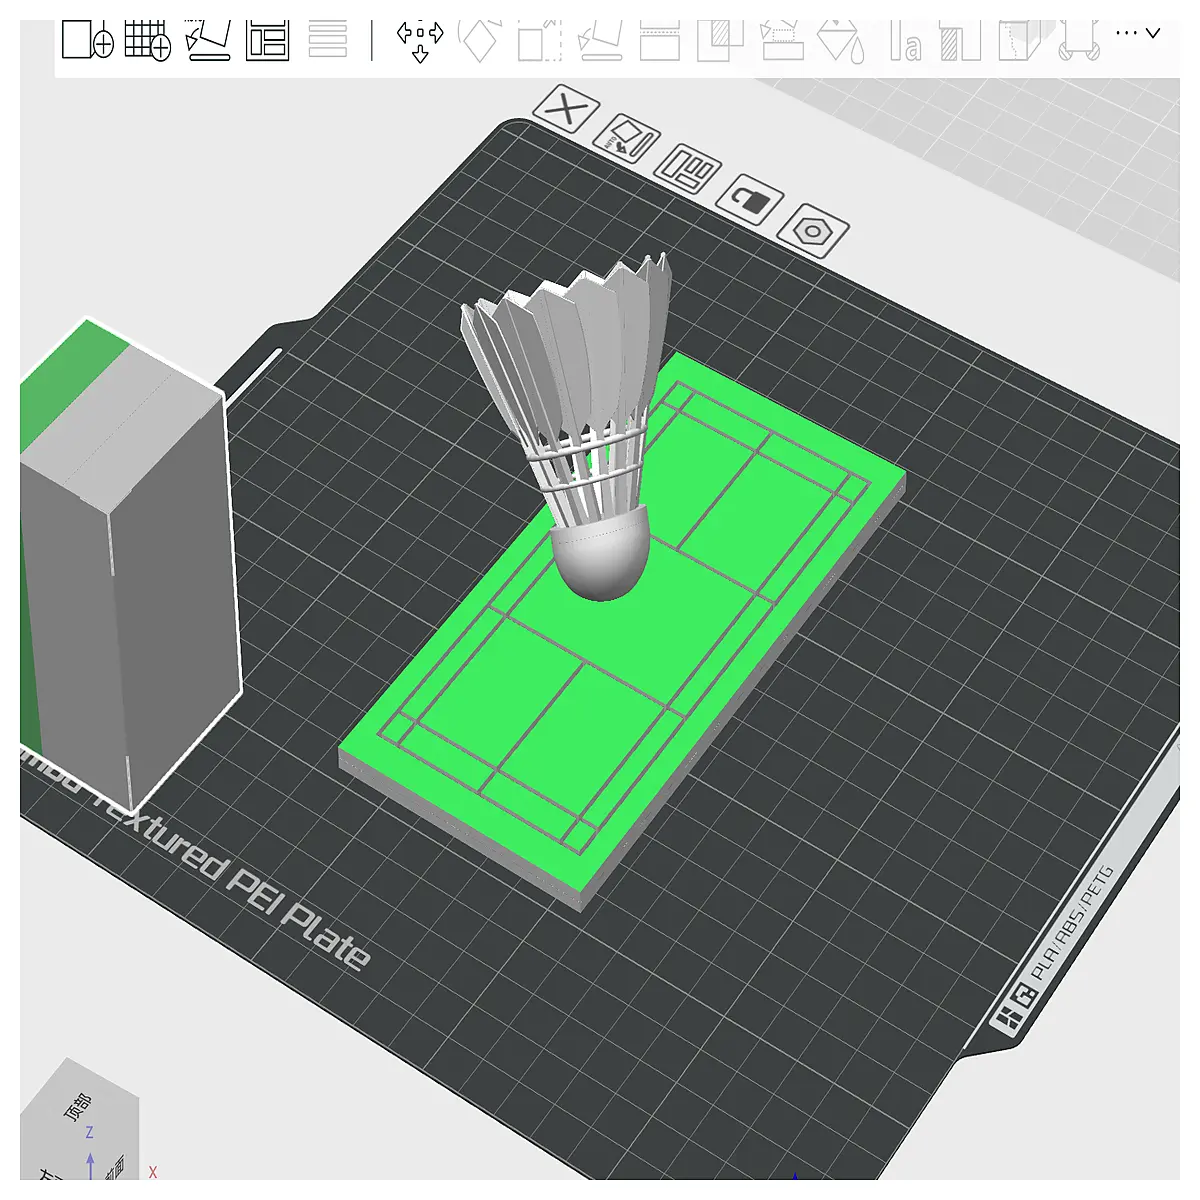Click the stacked horizontal layers icon
The height and width of the screenshot is (1200, 1200).
328,40
